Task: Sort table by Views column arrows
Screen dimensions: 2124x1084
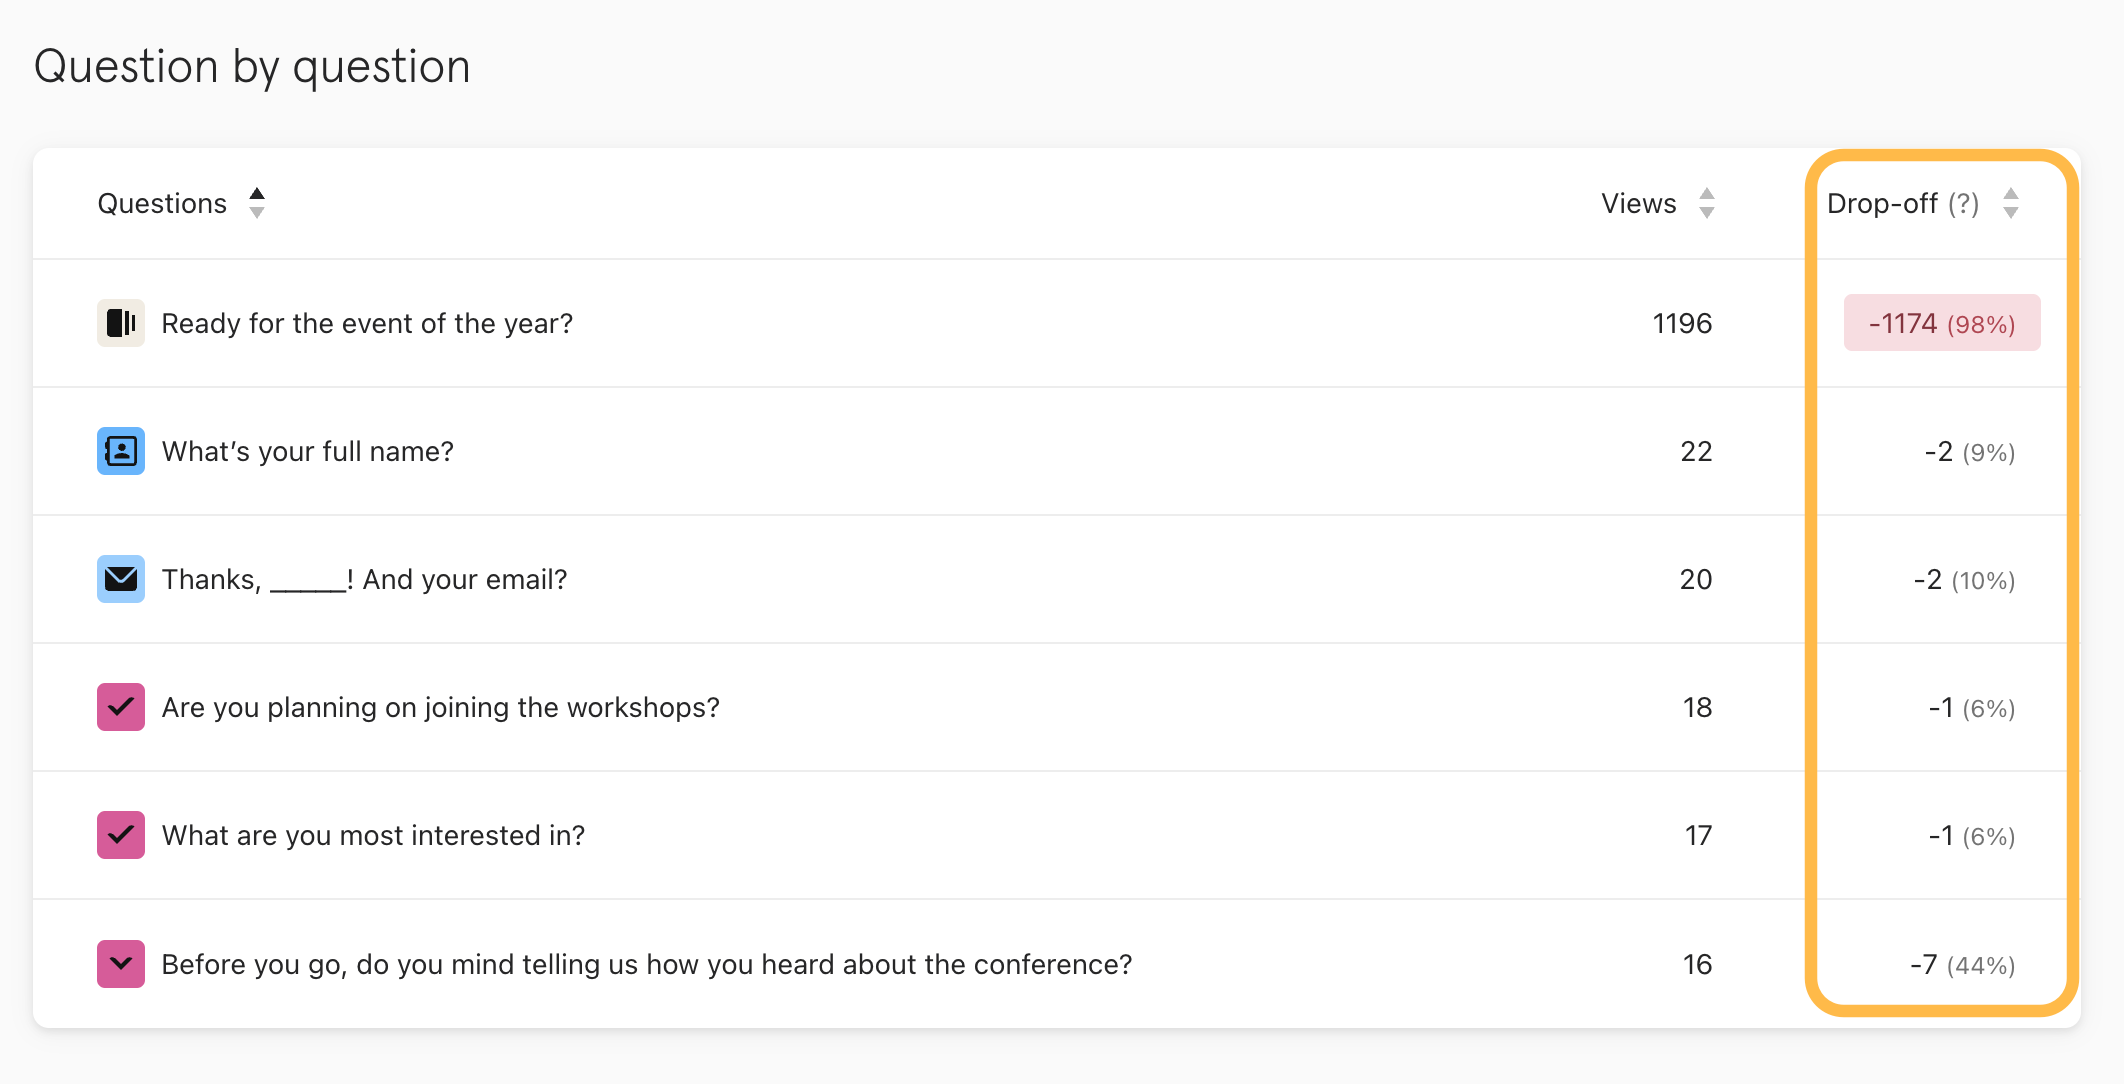Action: (1707, 203)
